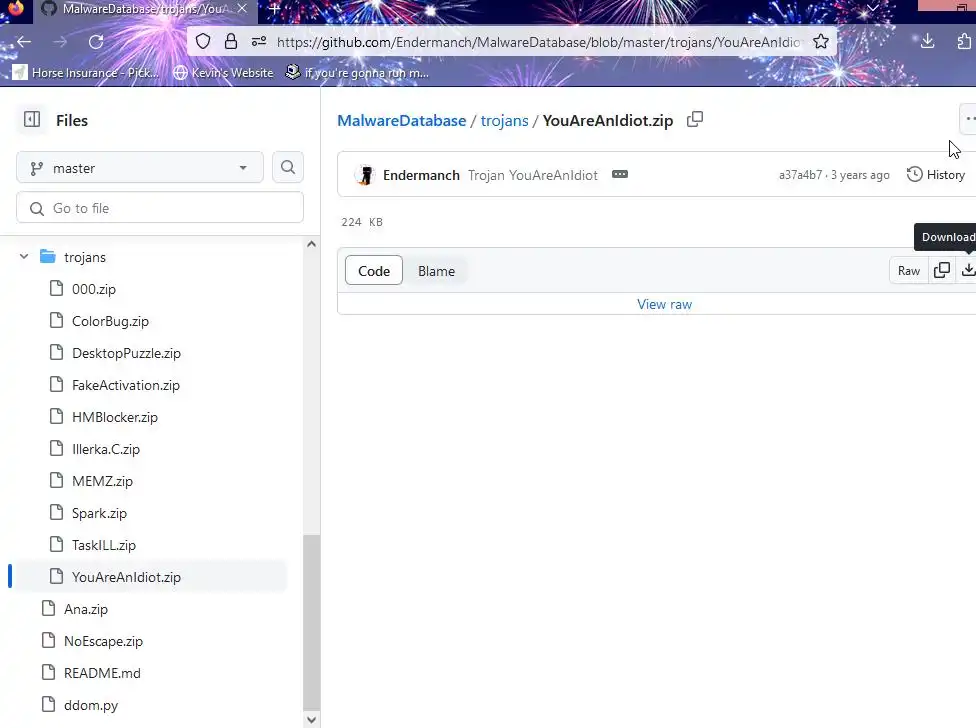Select the MalwareDatabase browser tab
Screen dimensions: 976x728
pyautogui.click(x=144, y=9)
